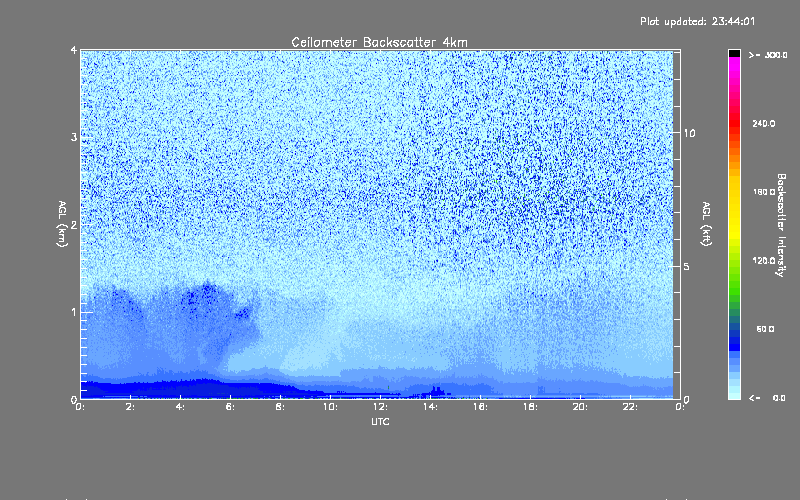Click the '>= 300.0' colorbar value
The image size is (800, 500).
pyautogui.click(x=768, y=55)
